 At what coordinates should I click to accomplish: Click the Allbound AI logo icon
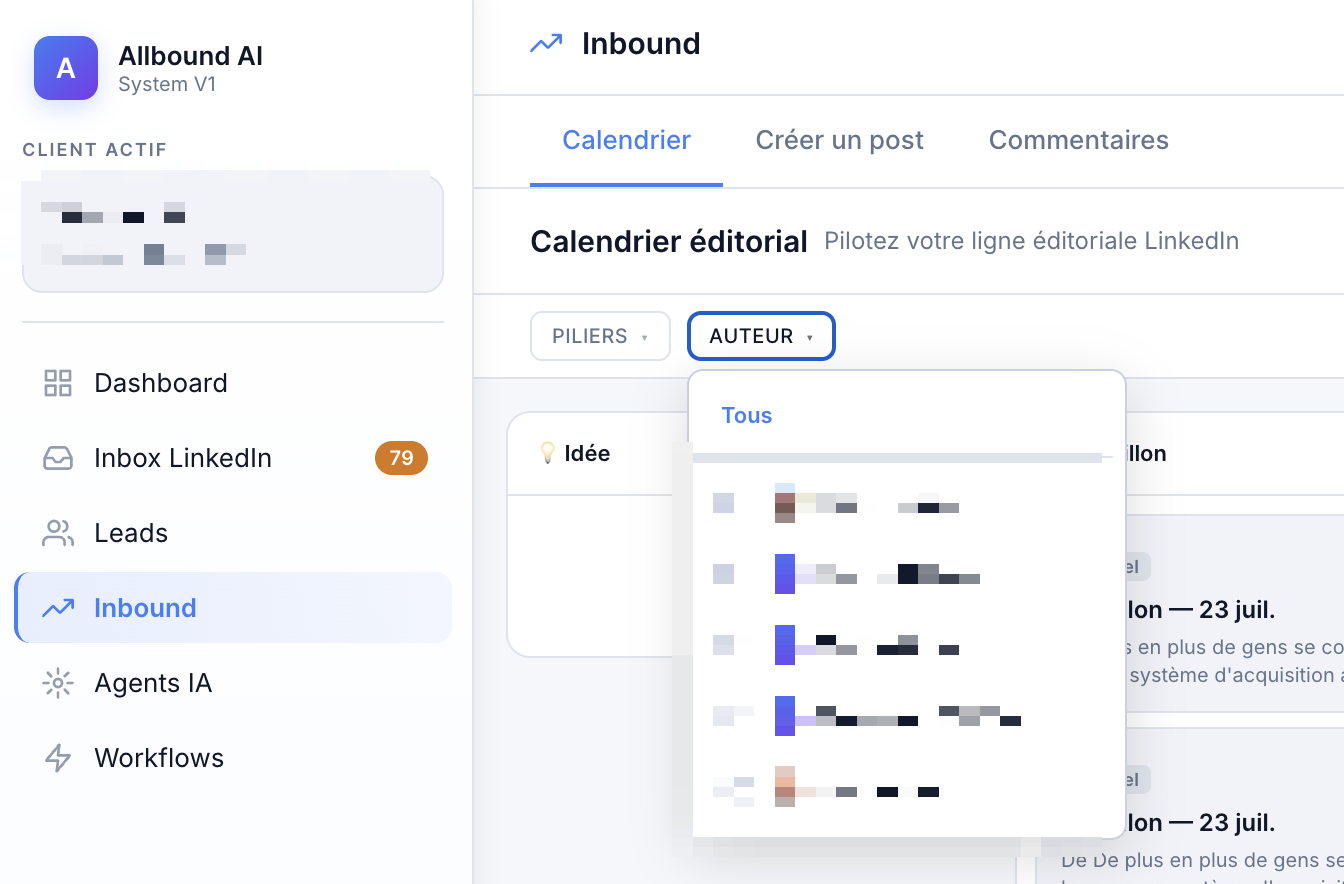[x=66, y=68]
